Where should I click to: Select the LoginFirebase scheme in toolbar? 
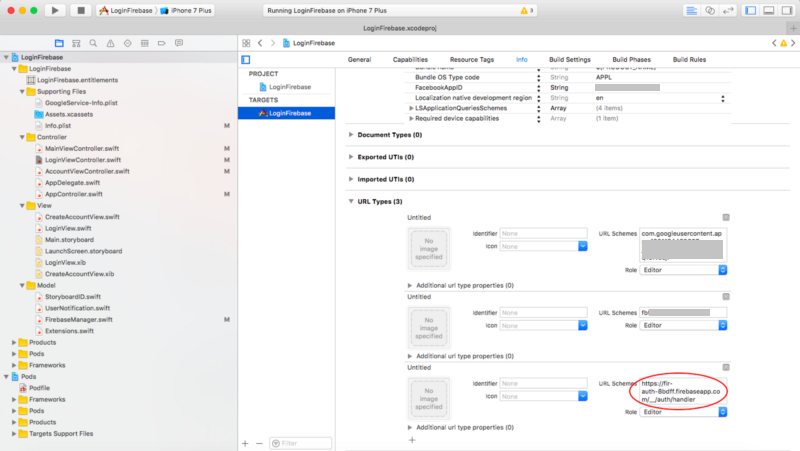pos(126,10)
